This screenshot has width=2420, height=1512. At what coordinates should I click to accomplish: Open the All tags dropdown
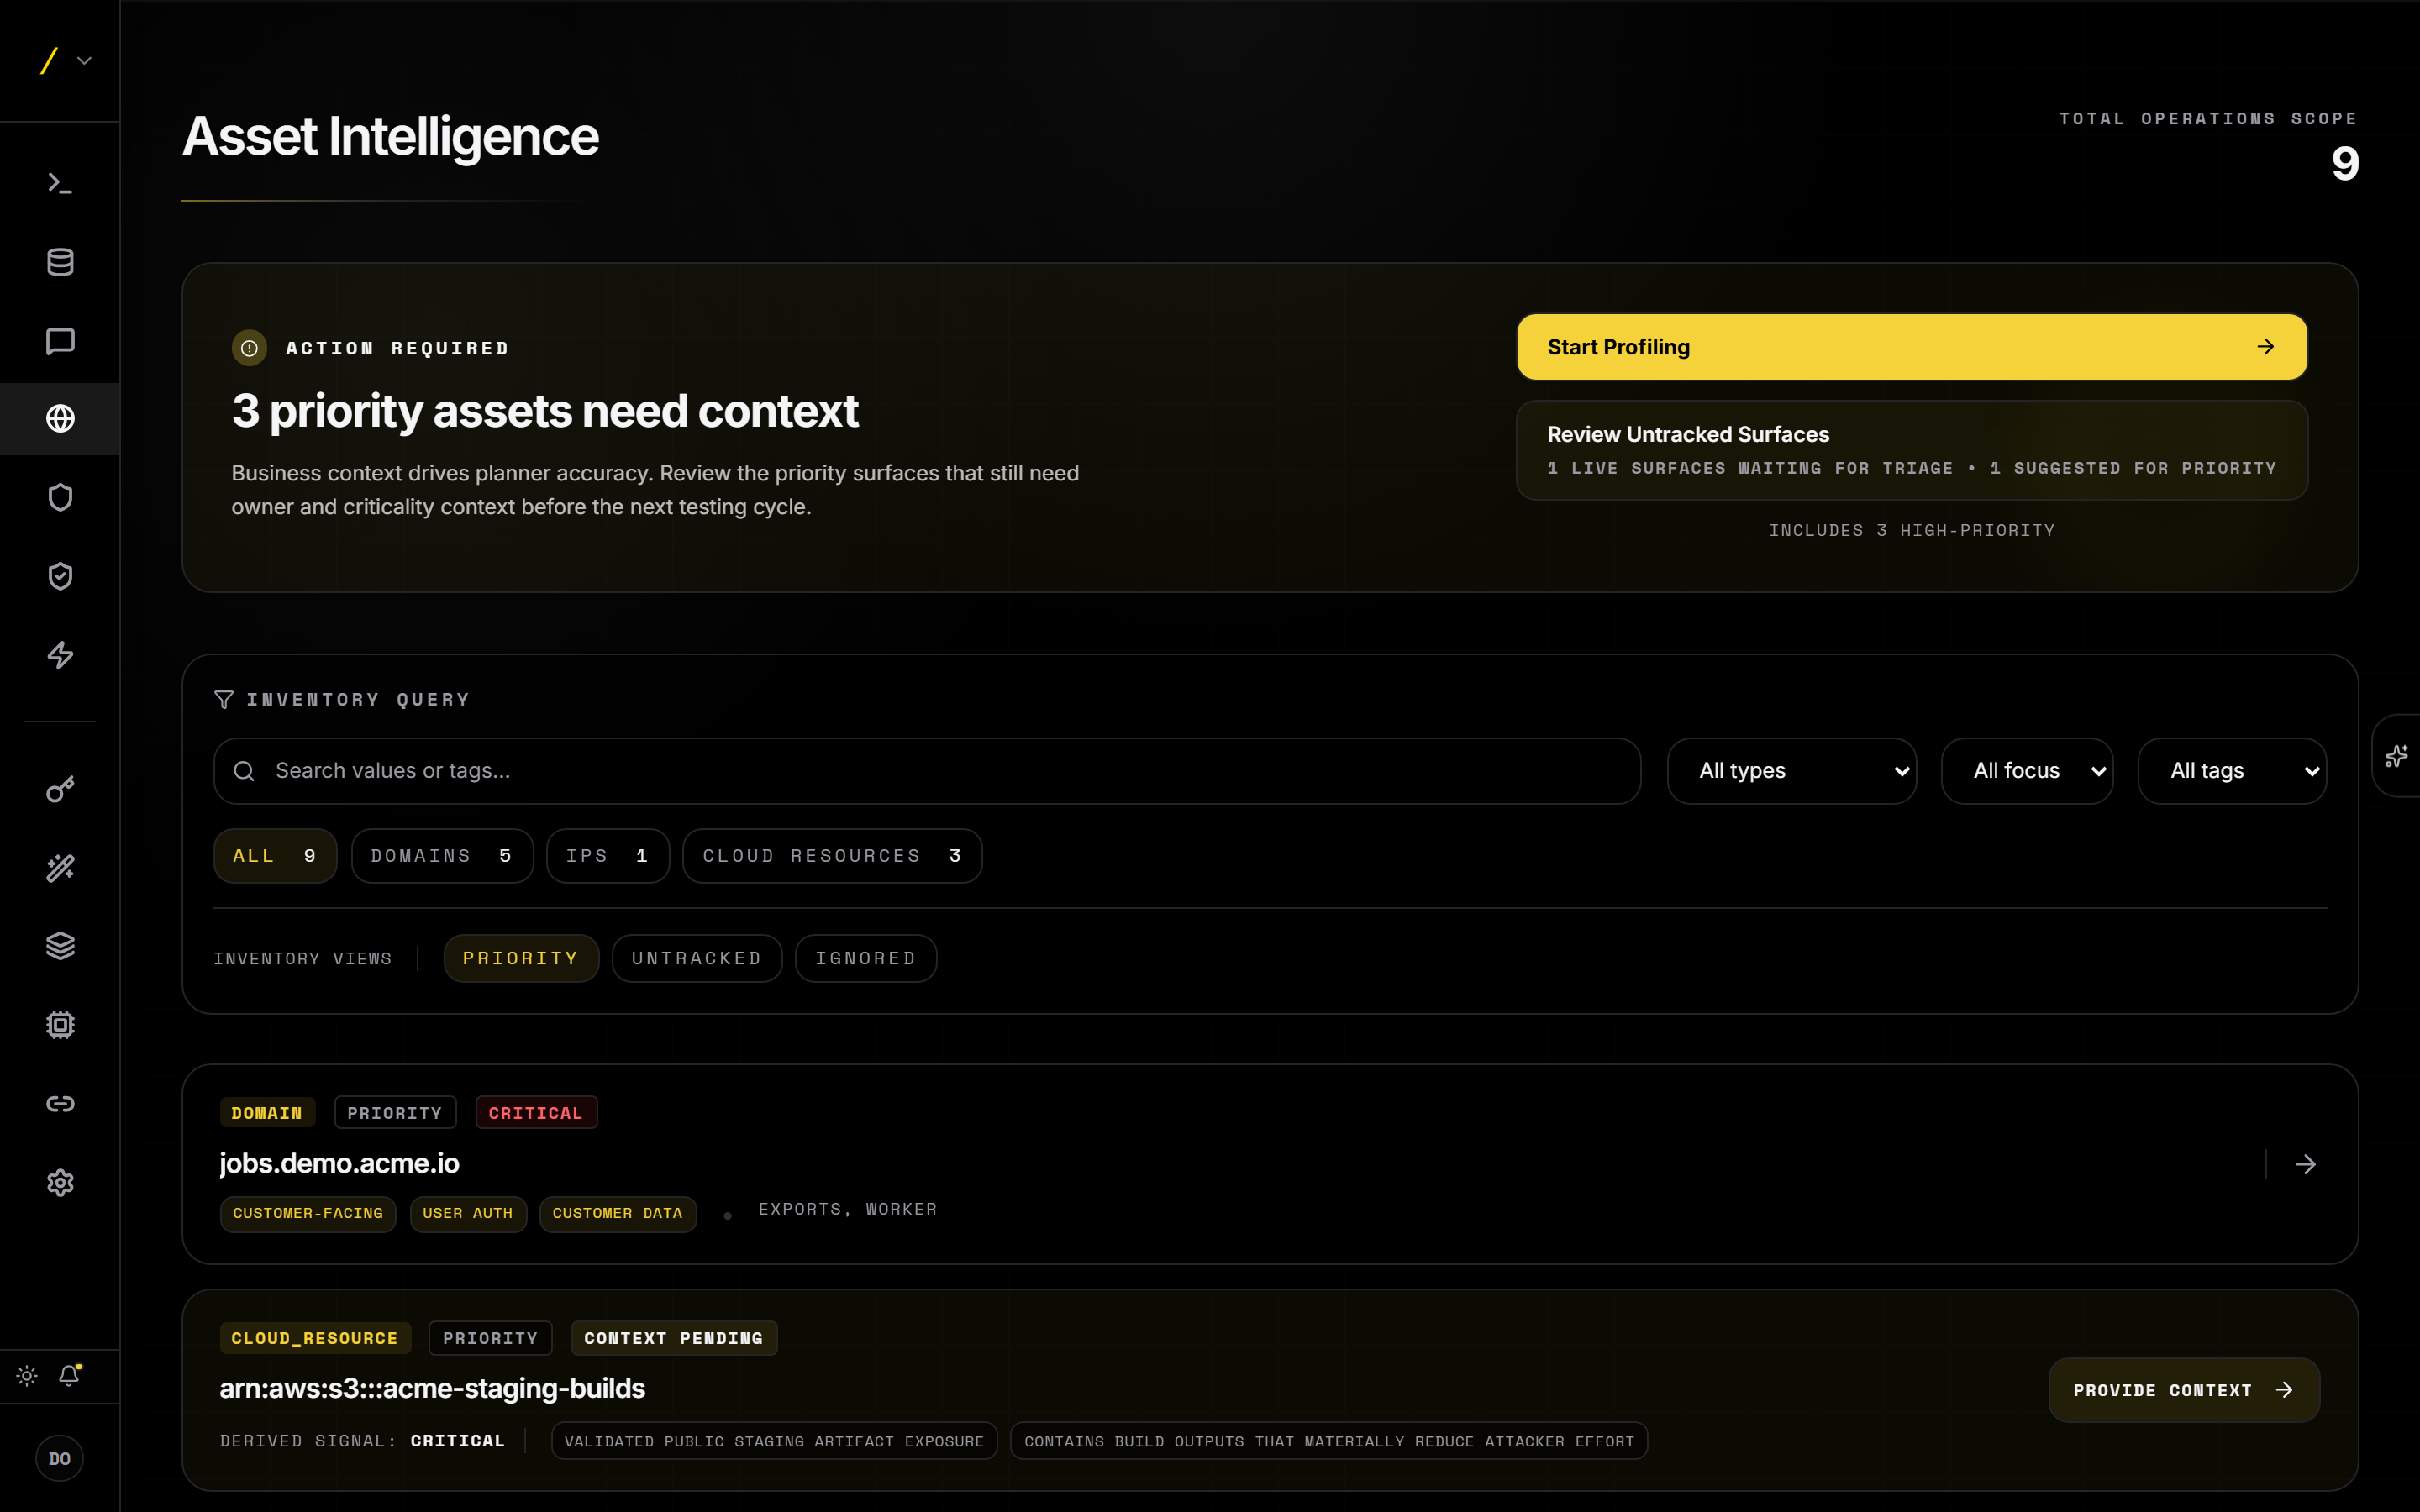click(2232, 771)
